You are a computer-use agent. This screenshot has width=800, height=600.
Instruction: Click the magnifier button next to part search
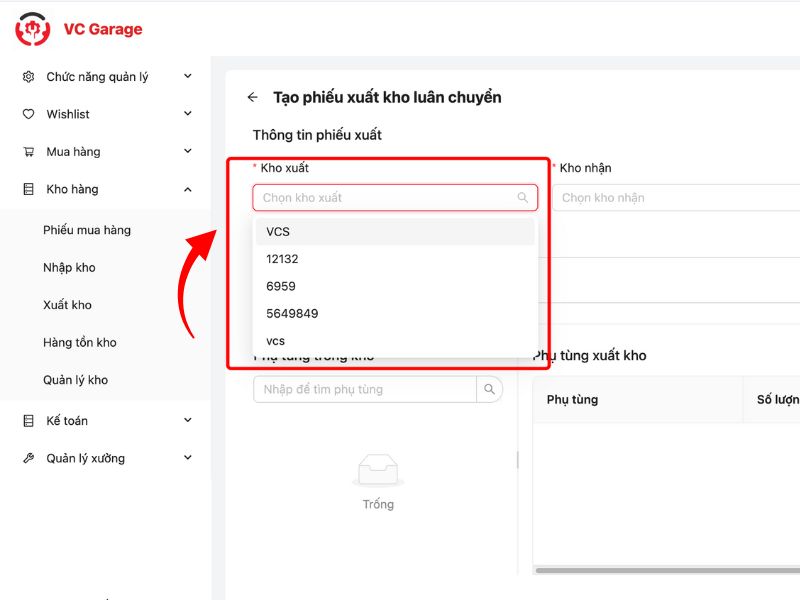[489, 389]
